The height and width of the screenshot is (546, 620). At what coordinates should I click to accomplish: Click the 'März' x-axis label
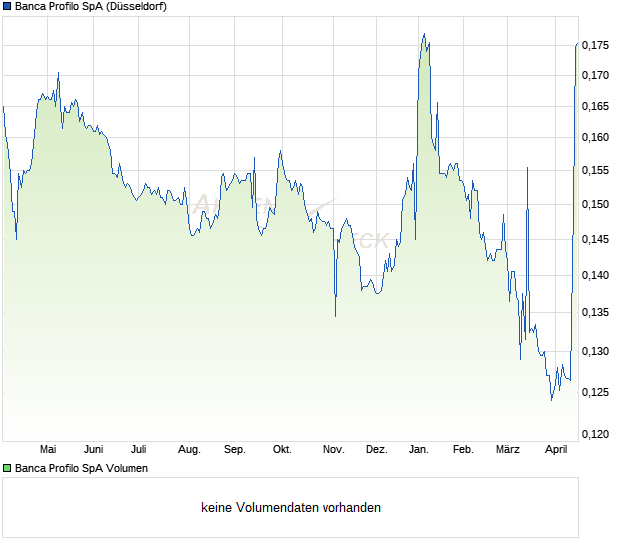click(508, 449)
